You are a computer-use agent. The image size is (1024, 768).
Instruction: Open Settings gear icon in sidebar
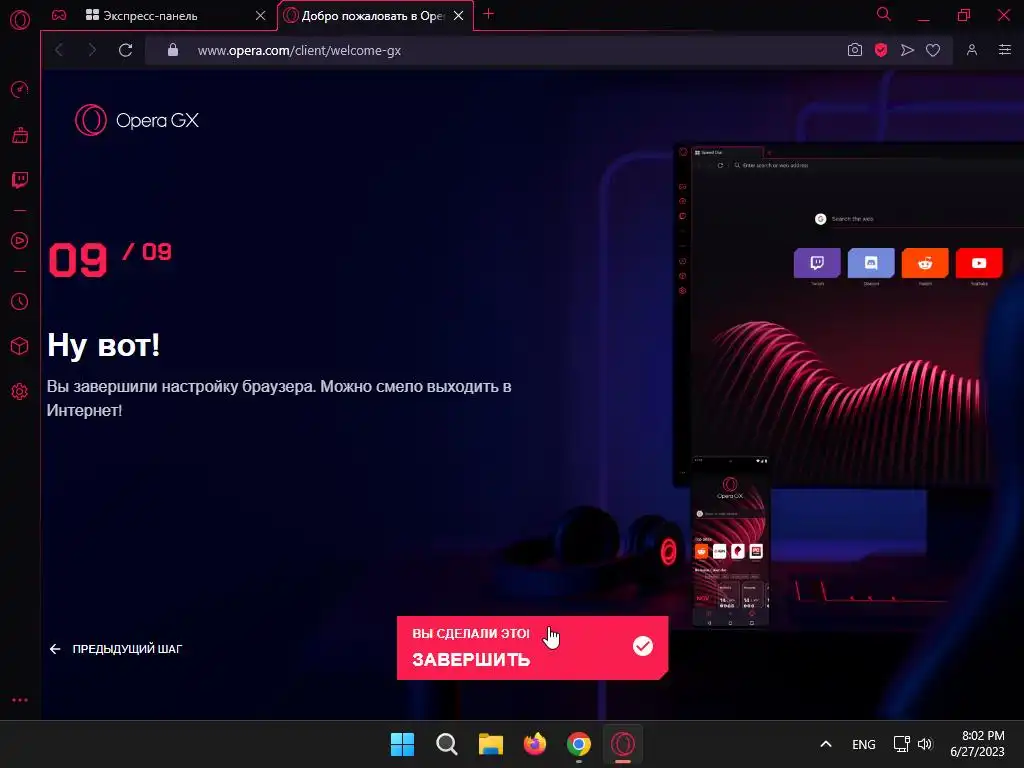point(20,391)
